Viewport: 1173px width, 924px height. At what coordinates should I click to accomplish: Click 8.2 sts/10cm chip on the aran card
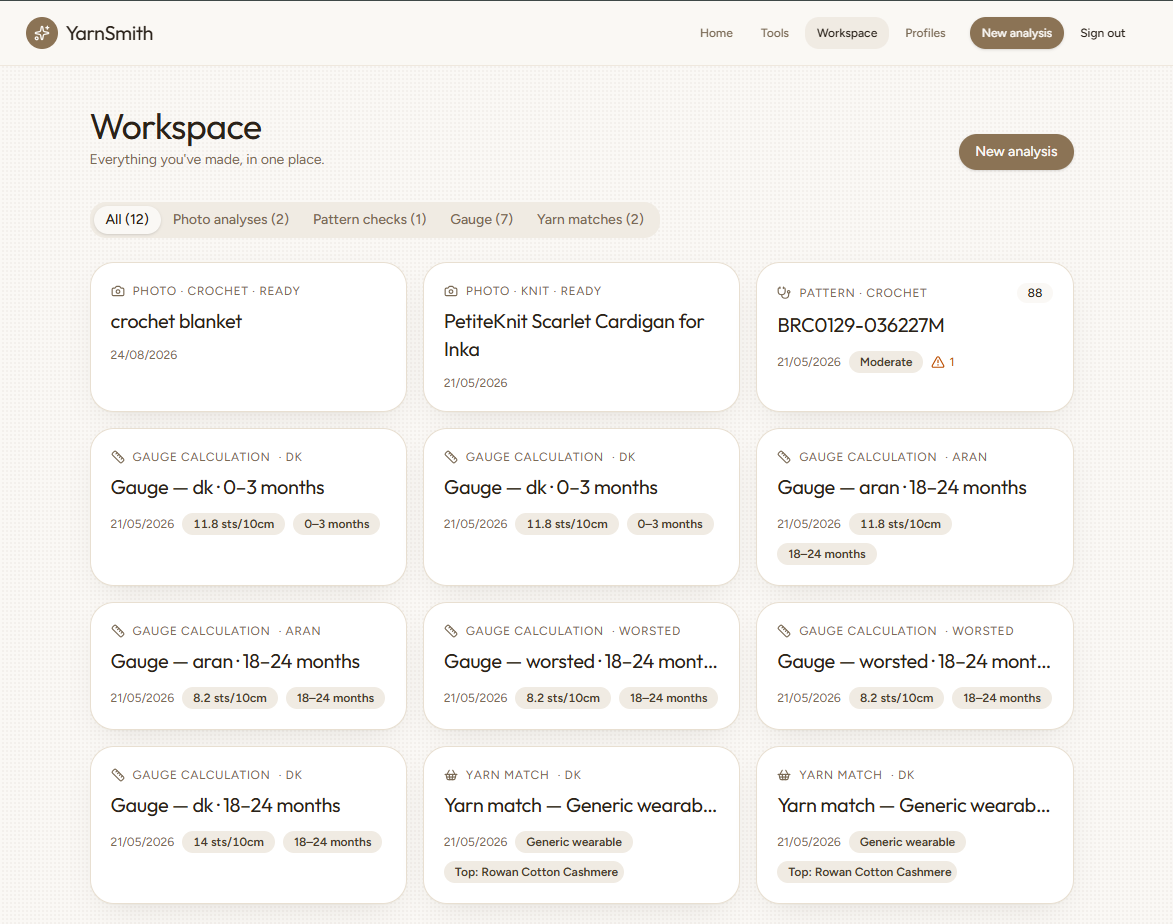pos(230,698)
